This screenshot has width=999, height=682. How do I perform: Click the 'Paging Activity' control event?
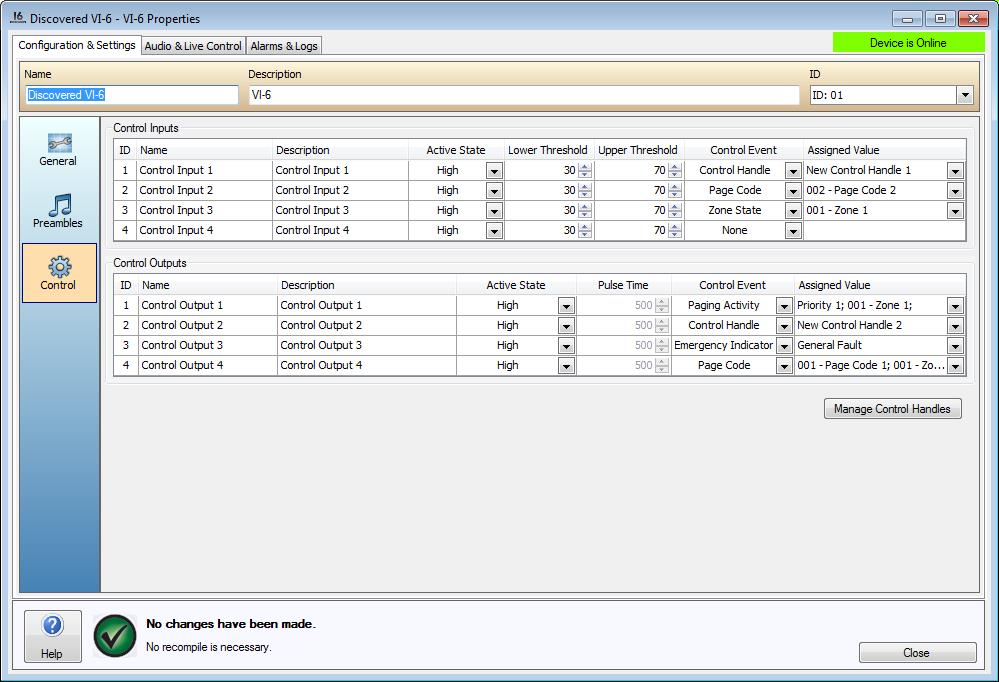[724, 305]
